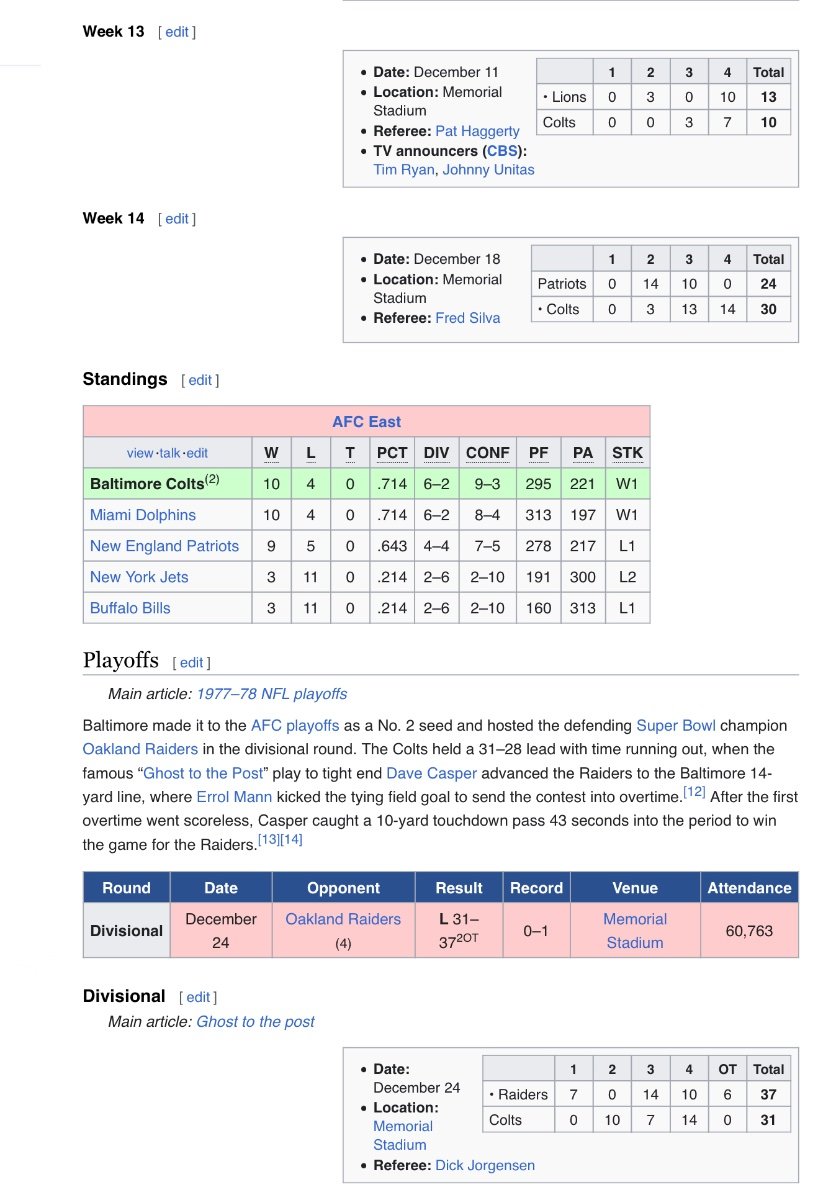Click the edit link beside Standings
Image resolution: width=836 pixels, height=1200 pixels.
point(200,380)
